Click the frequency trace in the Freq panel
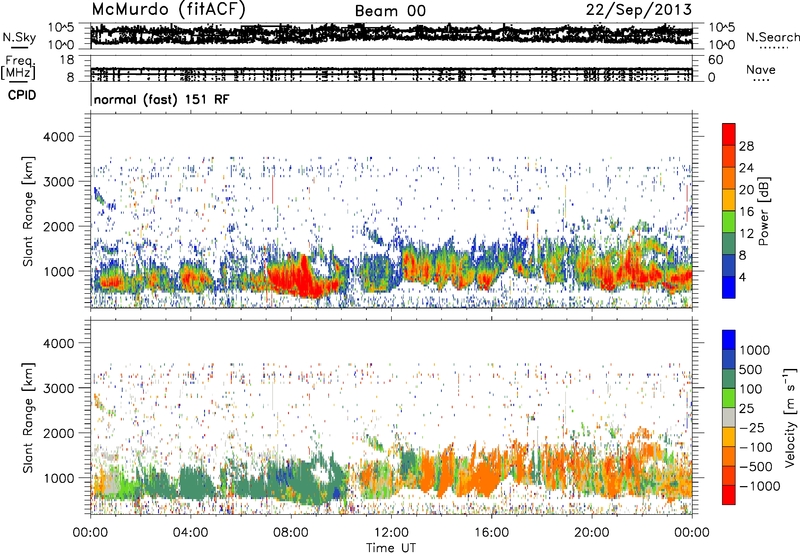 pyautogui.click(x=391, y=71)
